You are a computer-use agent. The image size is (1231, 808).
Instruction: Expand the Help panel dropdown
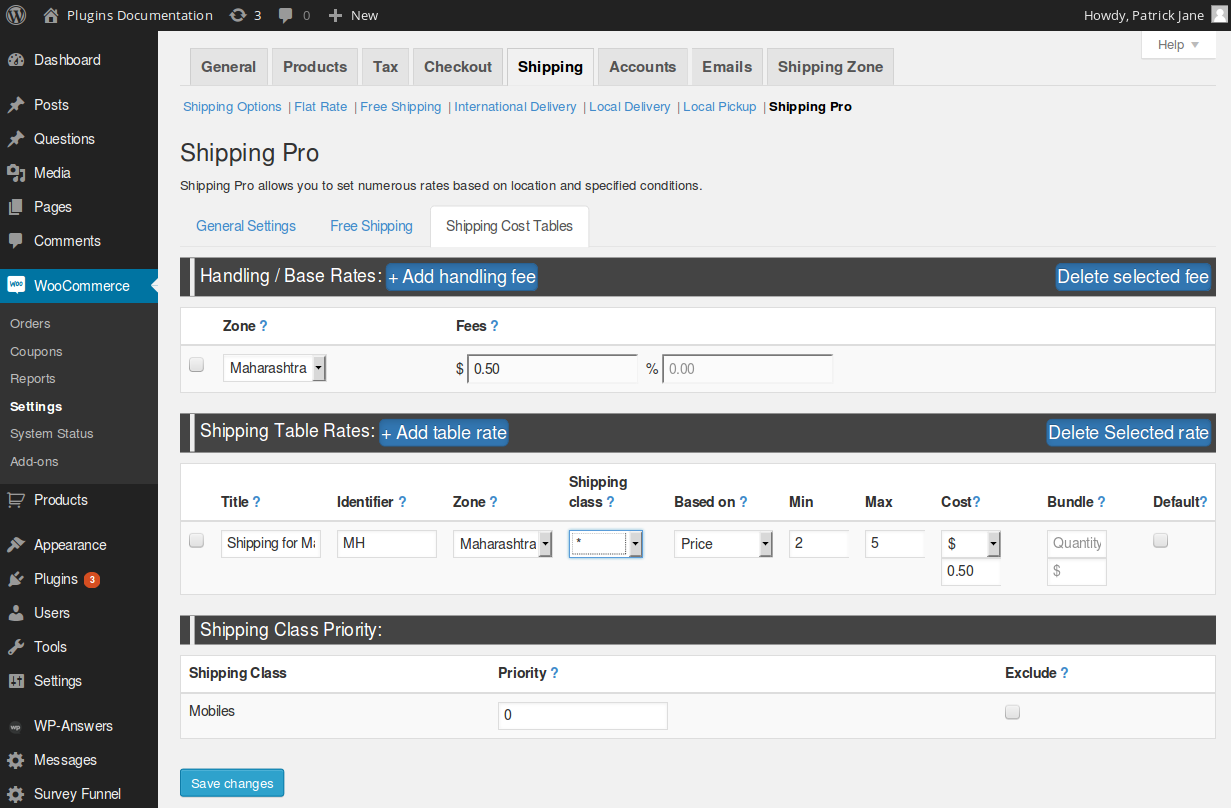(x=1178, y=45)
